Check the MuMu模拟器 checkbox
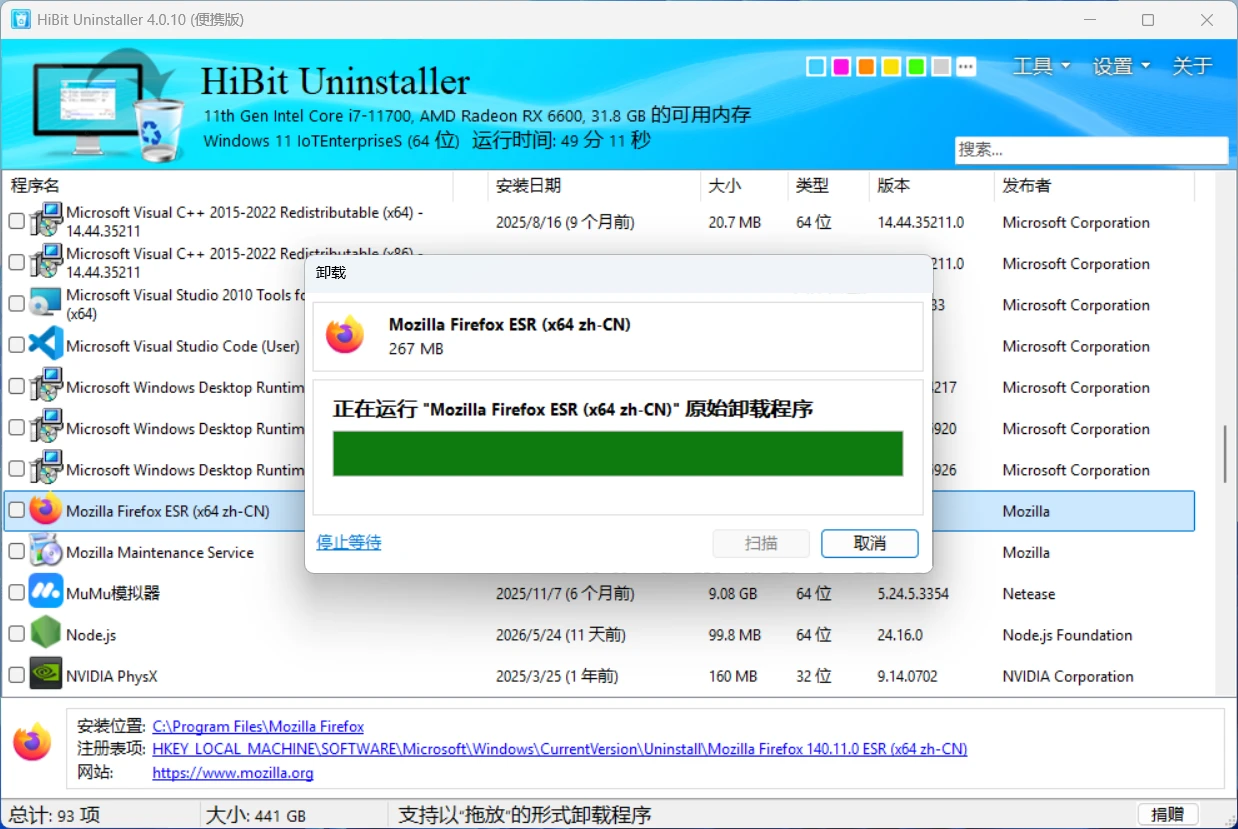1238x829 pixels. click(16, 592)
